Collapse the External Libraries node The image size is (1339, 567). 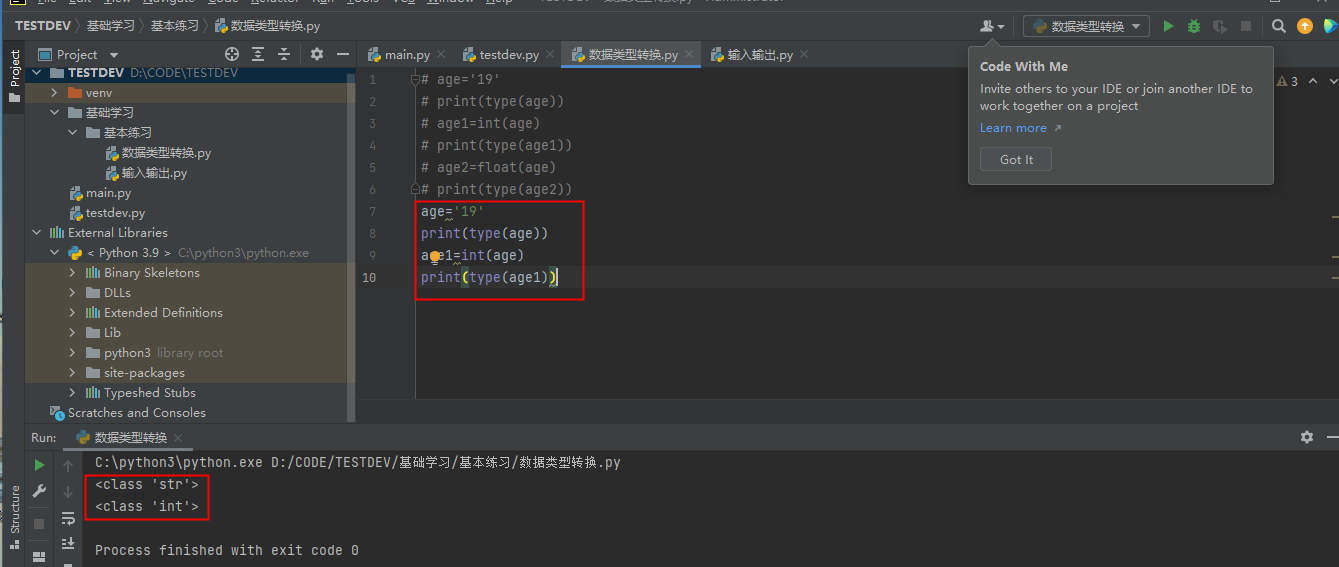point(38,233)
